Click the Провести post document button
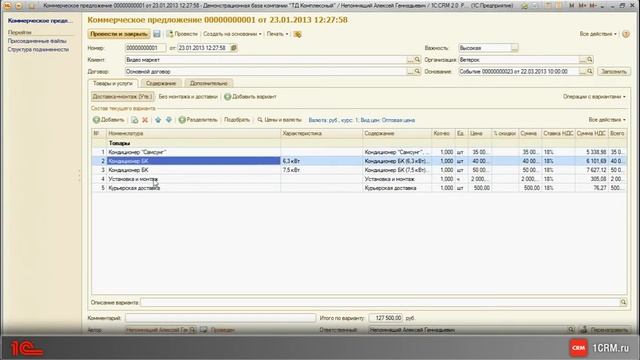This screenshot has width=640, height=360. coord(182,34)
